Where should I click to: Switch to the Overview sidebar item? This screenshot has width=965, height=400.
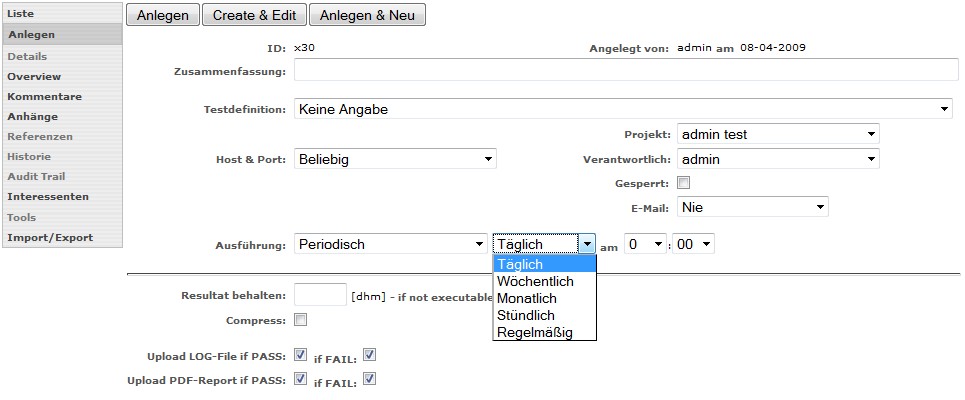click(34, 76)
